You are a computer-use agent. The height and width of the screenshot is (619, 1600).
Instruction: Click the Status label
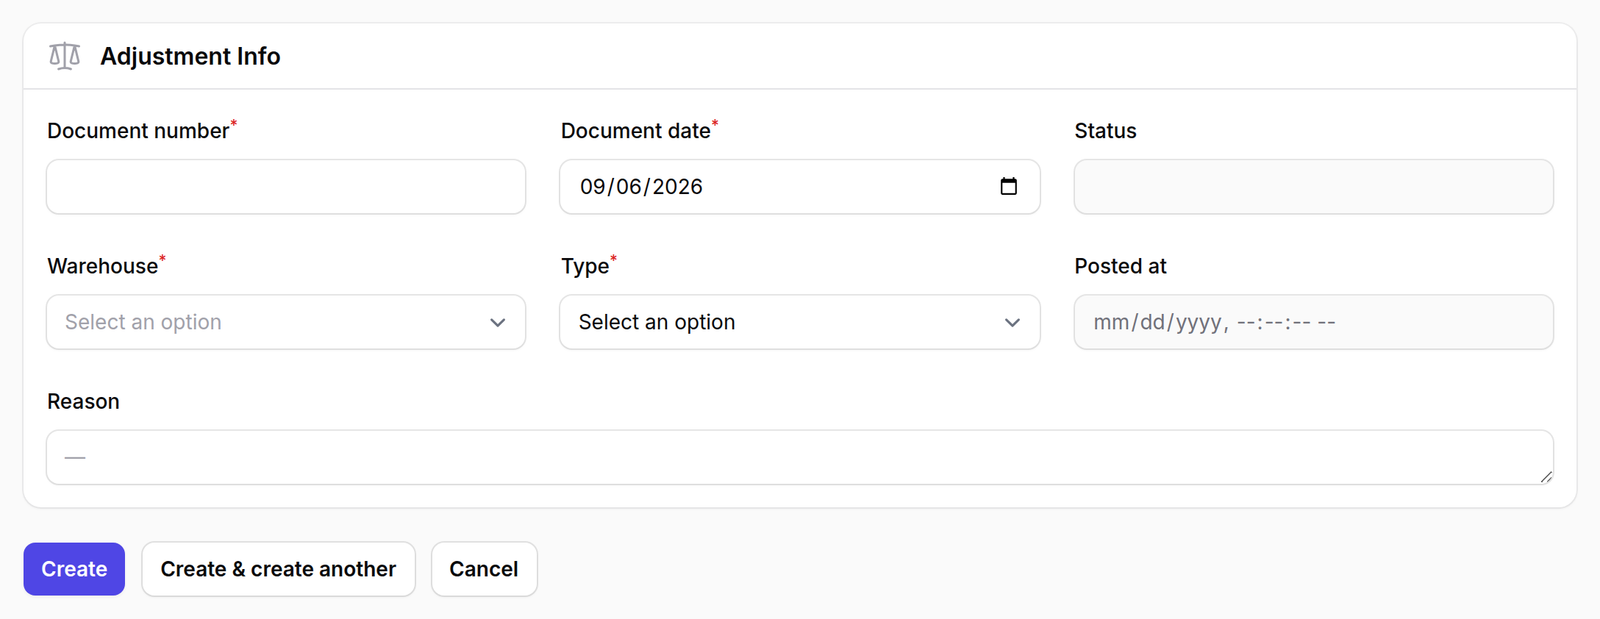(1105, 131)
